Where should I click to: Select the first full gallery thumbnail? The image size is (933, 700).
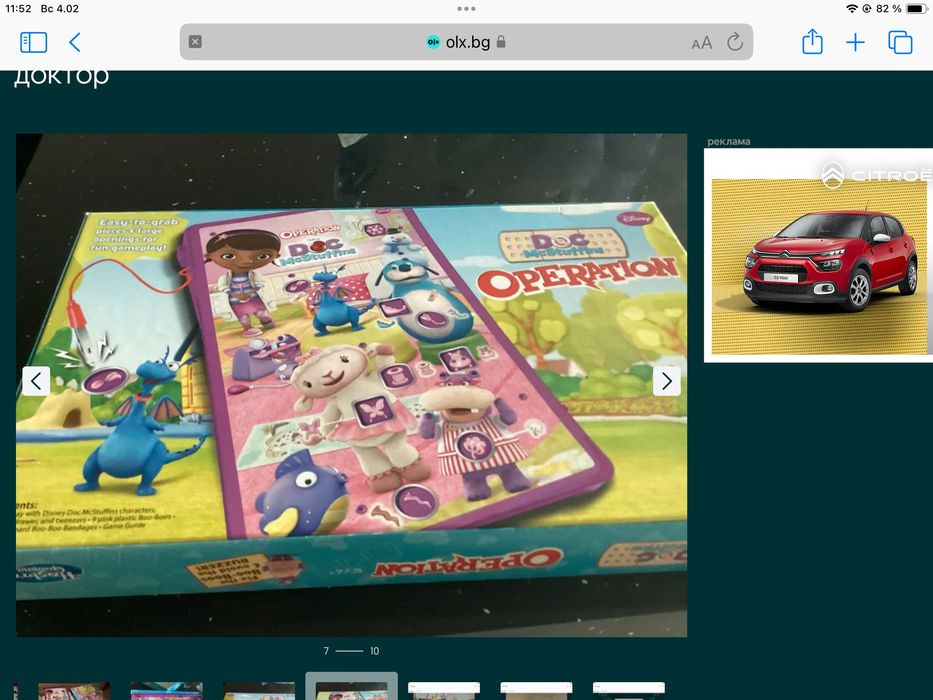coord(74,691)
